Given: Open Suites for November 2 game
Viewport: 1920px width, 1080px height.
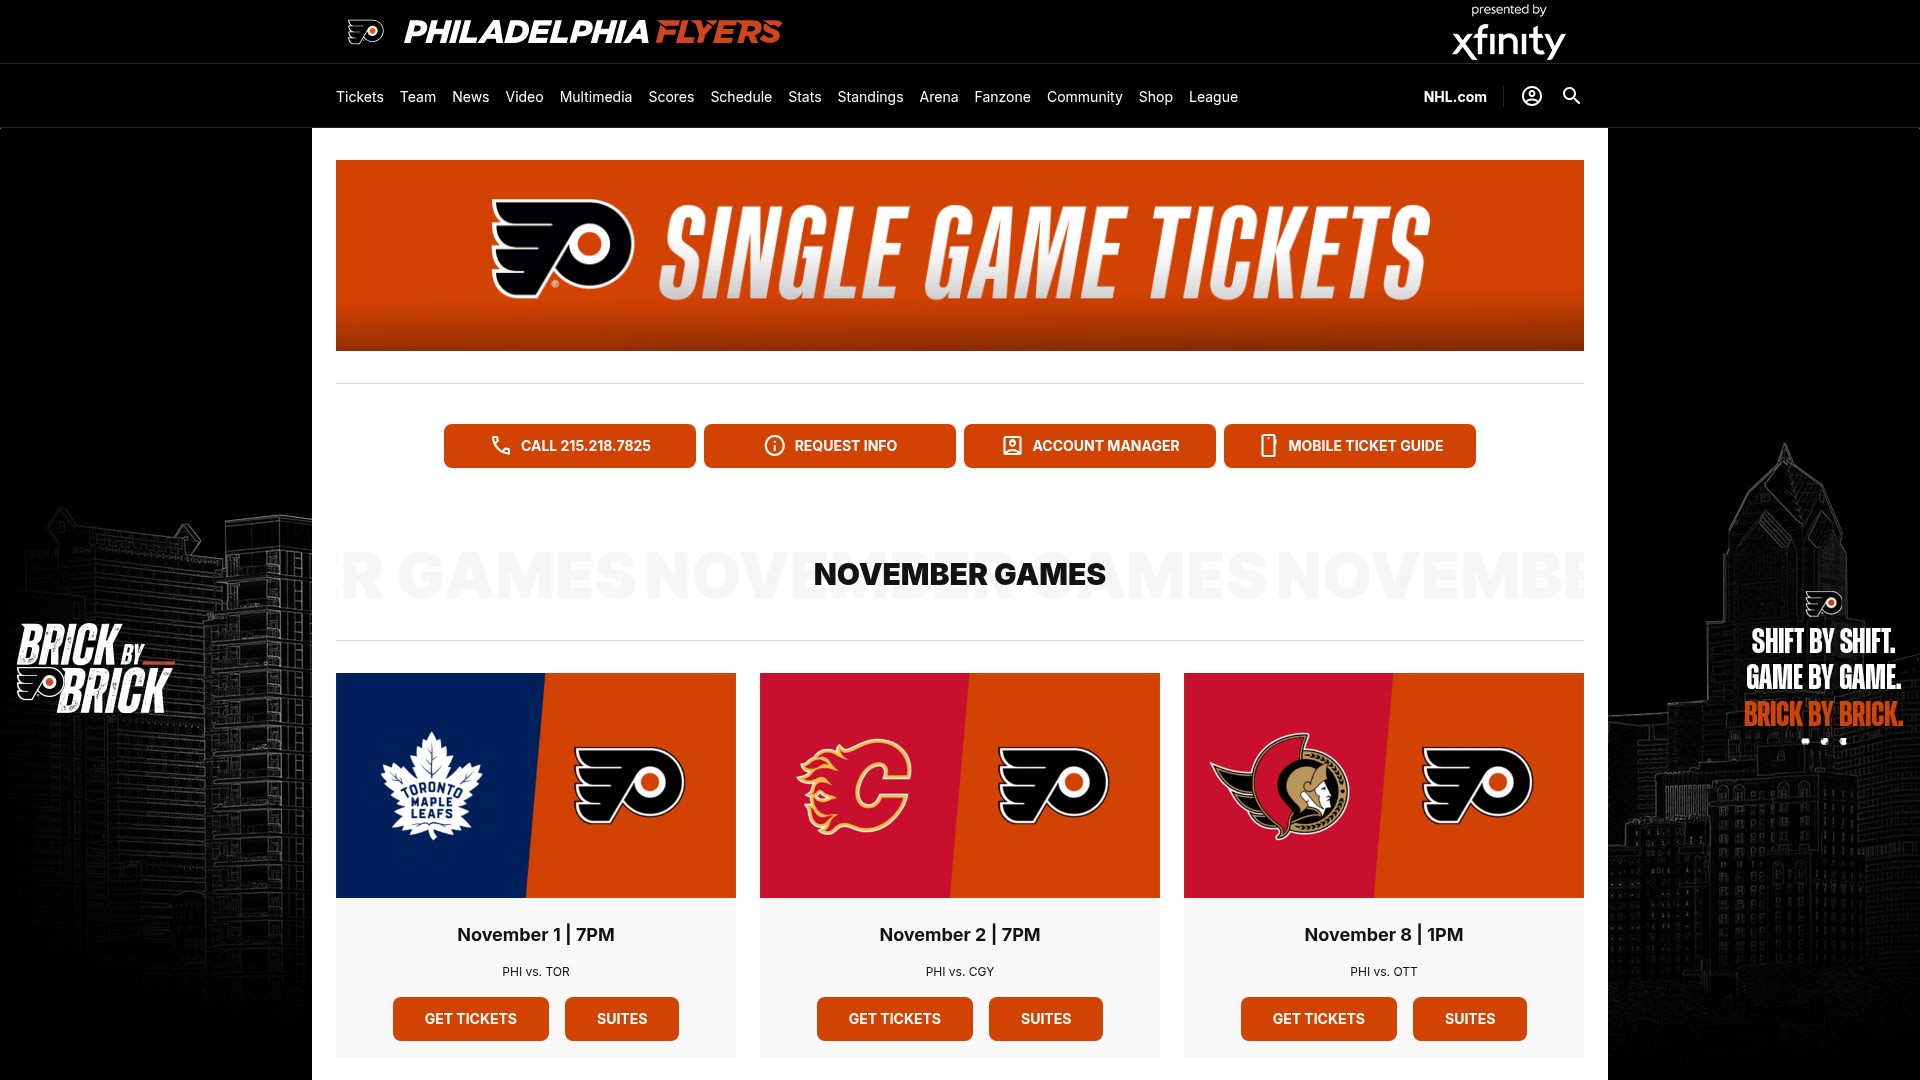Looking at the screenshot, I should [x=1046, y=1019].
